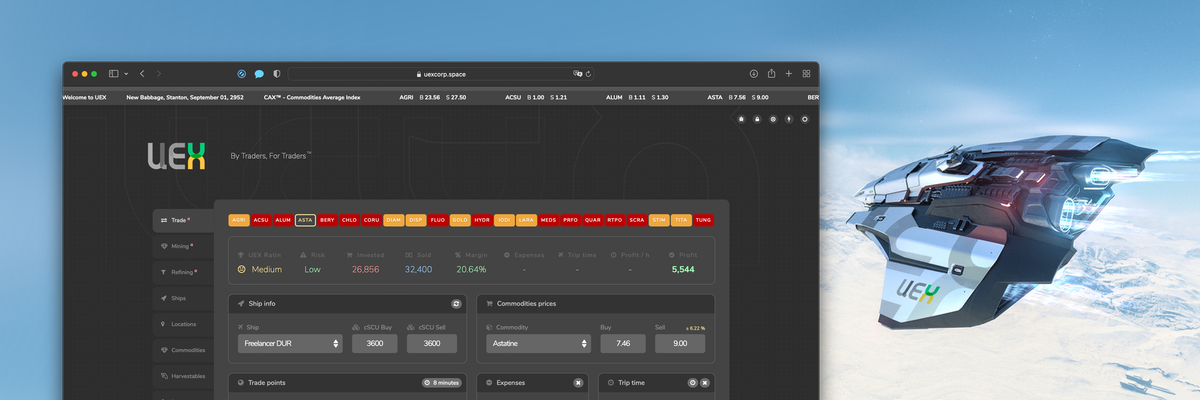Open a new Safari tab
The image size is (1200, 400).
tap(789, 74)
